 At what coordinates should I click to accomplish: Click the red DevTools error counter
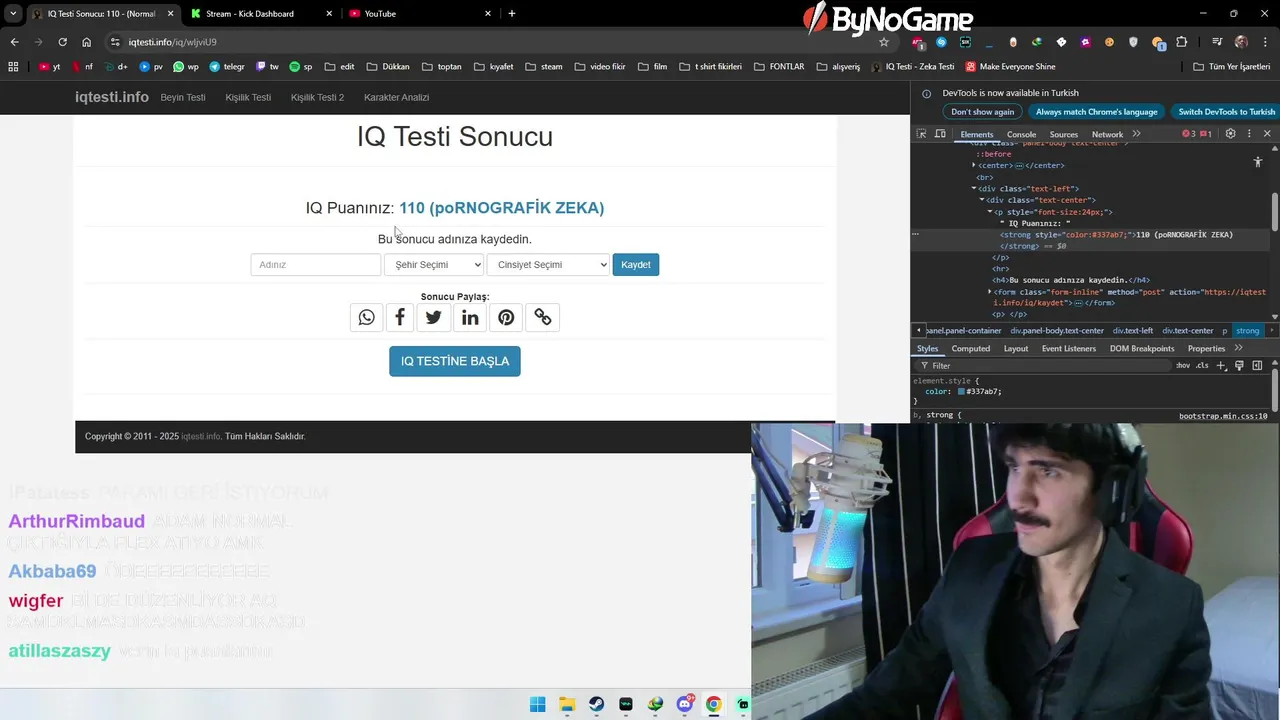(1189, 134)
